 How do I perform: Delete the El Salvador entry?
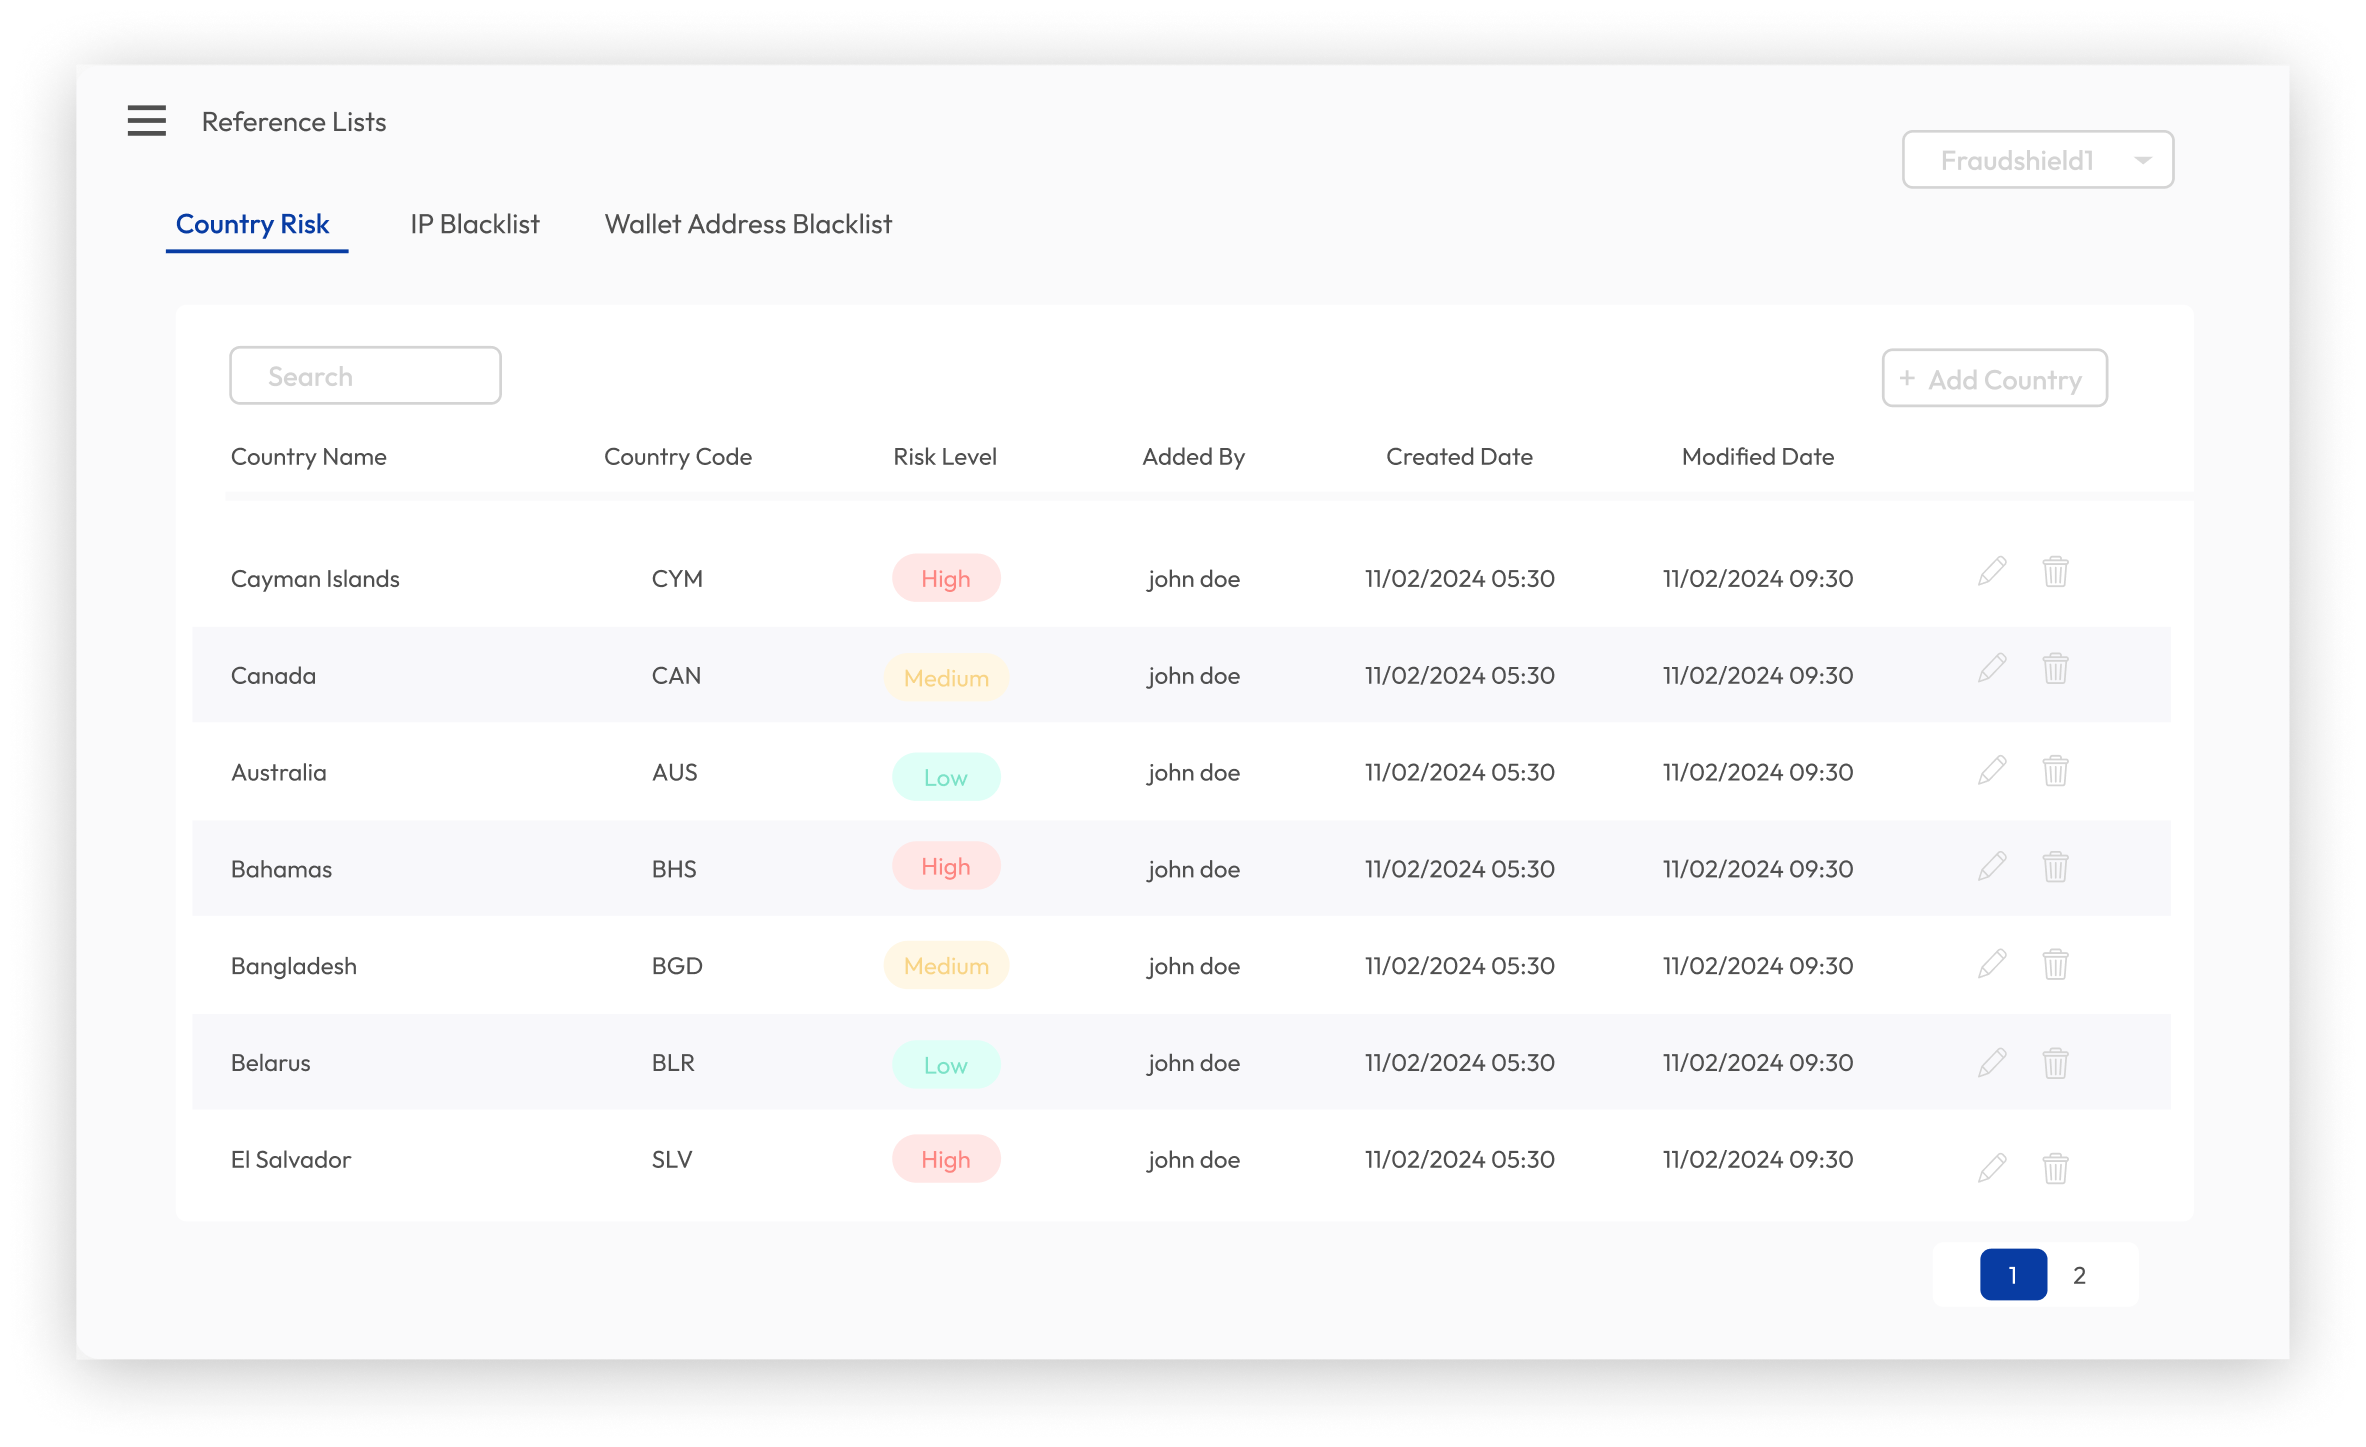coord(2055,1168)
